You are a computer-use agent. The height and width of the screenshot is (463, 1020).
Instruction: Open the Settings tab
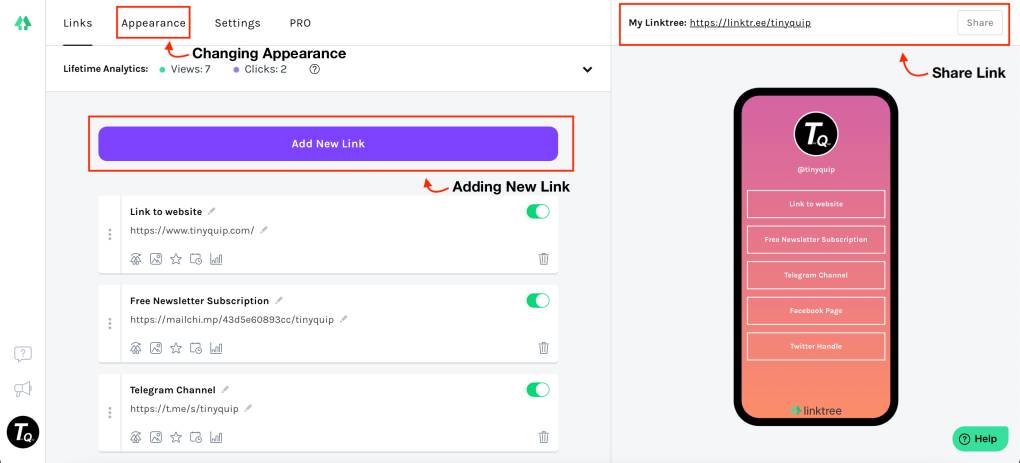coord(237,23)
